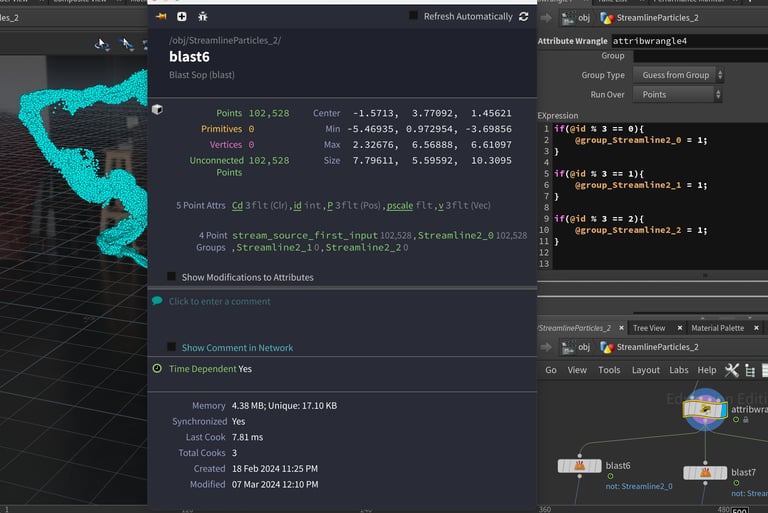Viewport: 768px width, 513px height.
Task: Click the P point attribute link
Action: point(330,205)
